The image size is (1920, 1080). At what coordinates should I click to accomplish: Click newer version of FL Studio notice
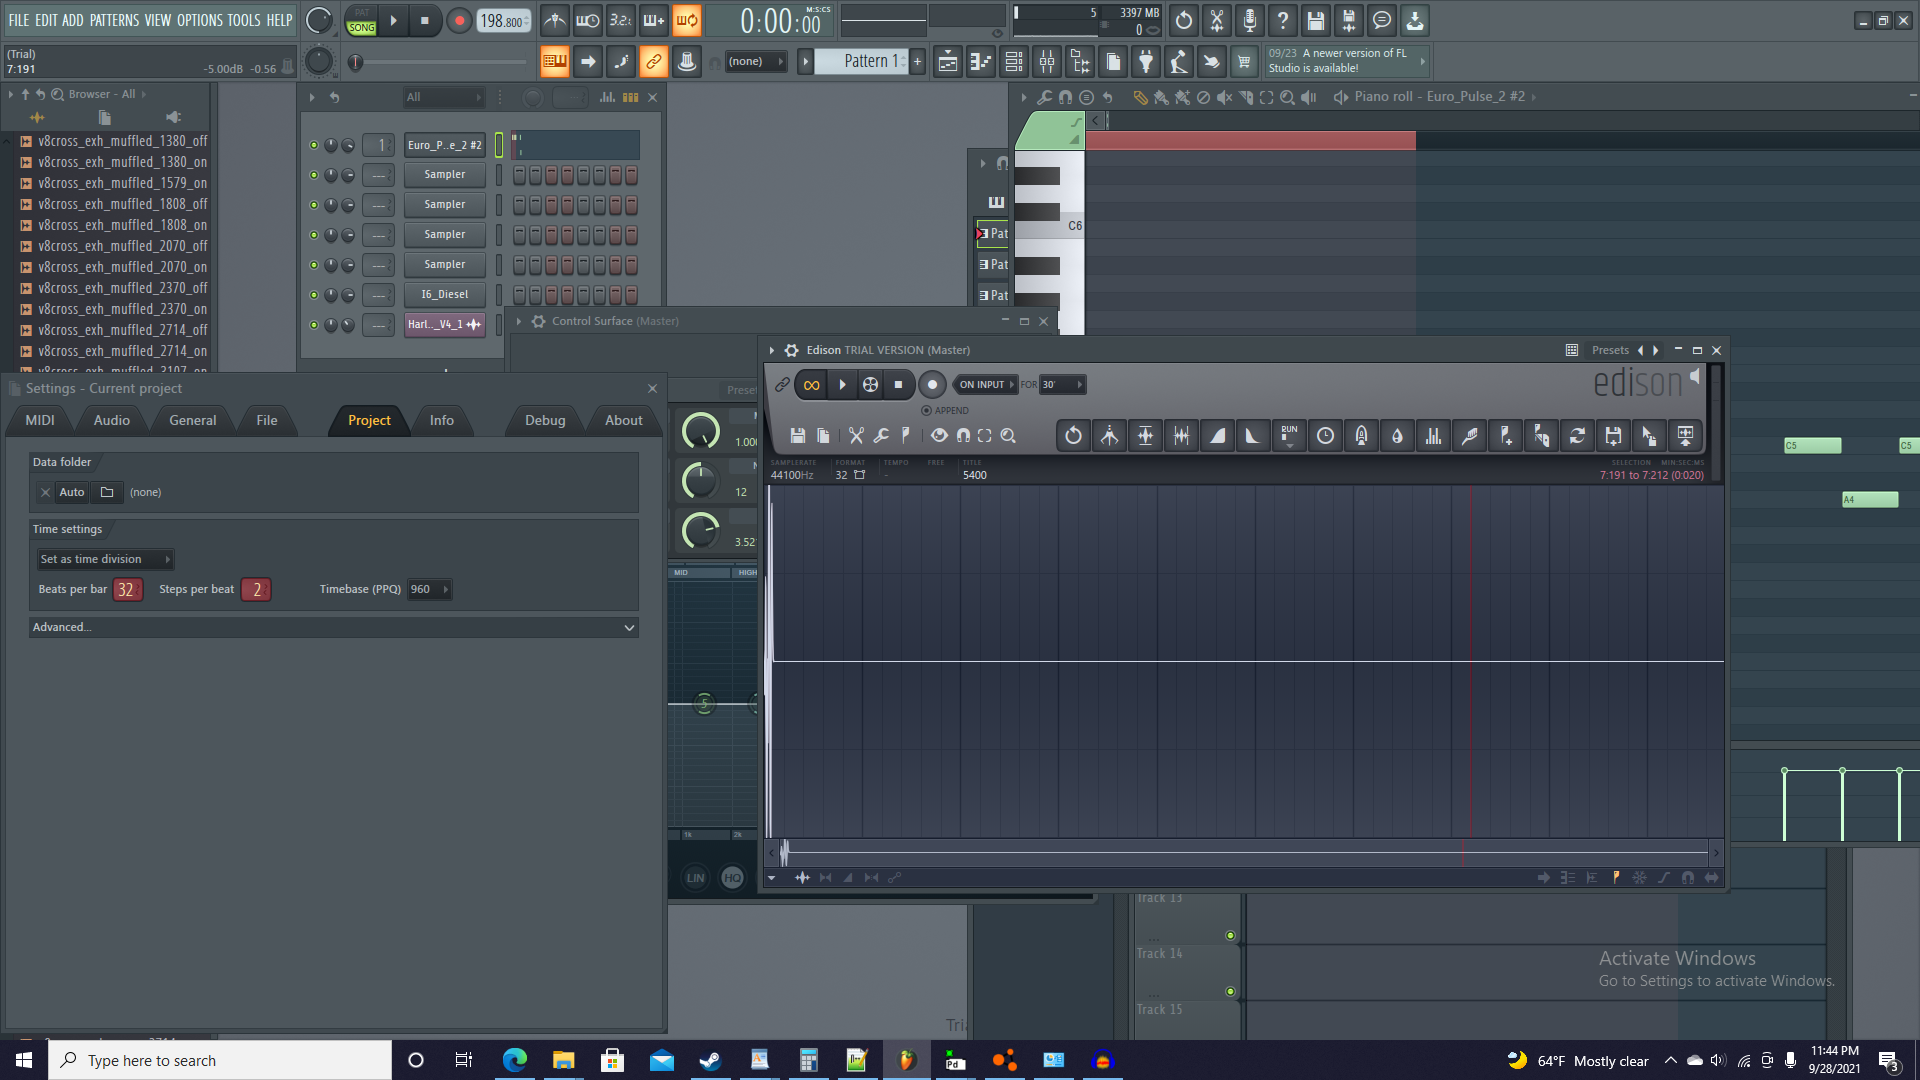pos(1347,61)
